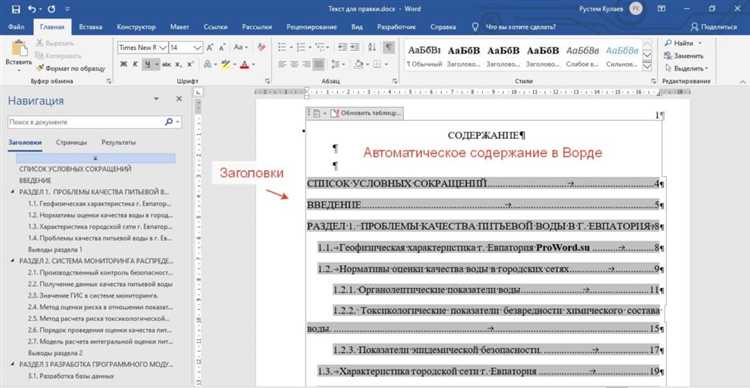750x388 pixels.
Task: Toggle justify alignment button
Action: 318,64
